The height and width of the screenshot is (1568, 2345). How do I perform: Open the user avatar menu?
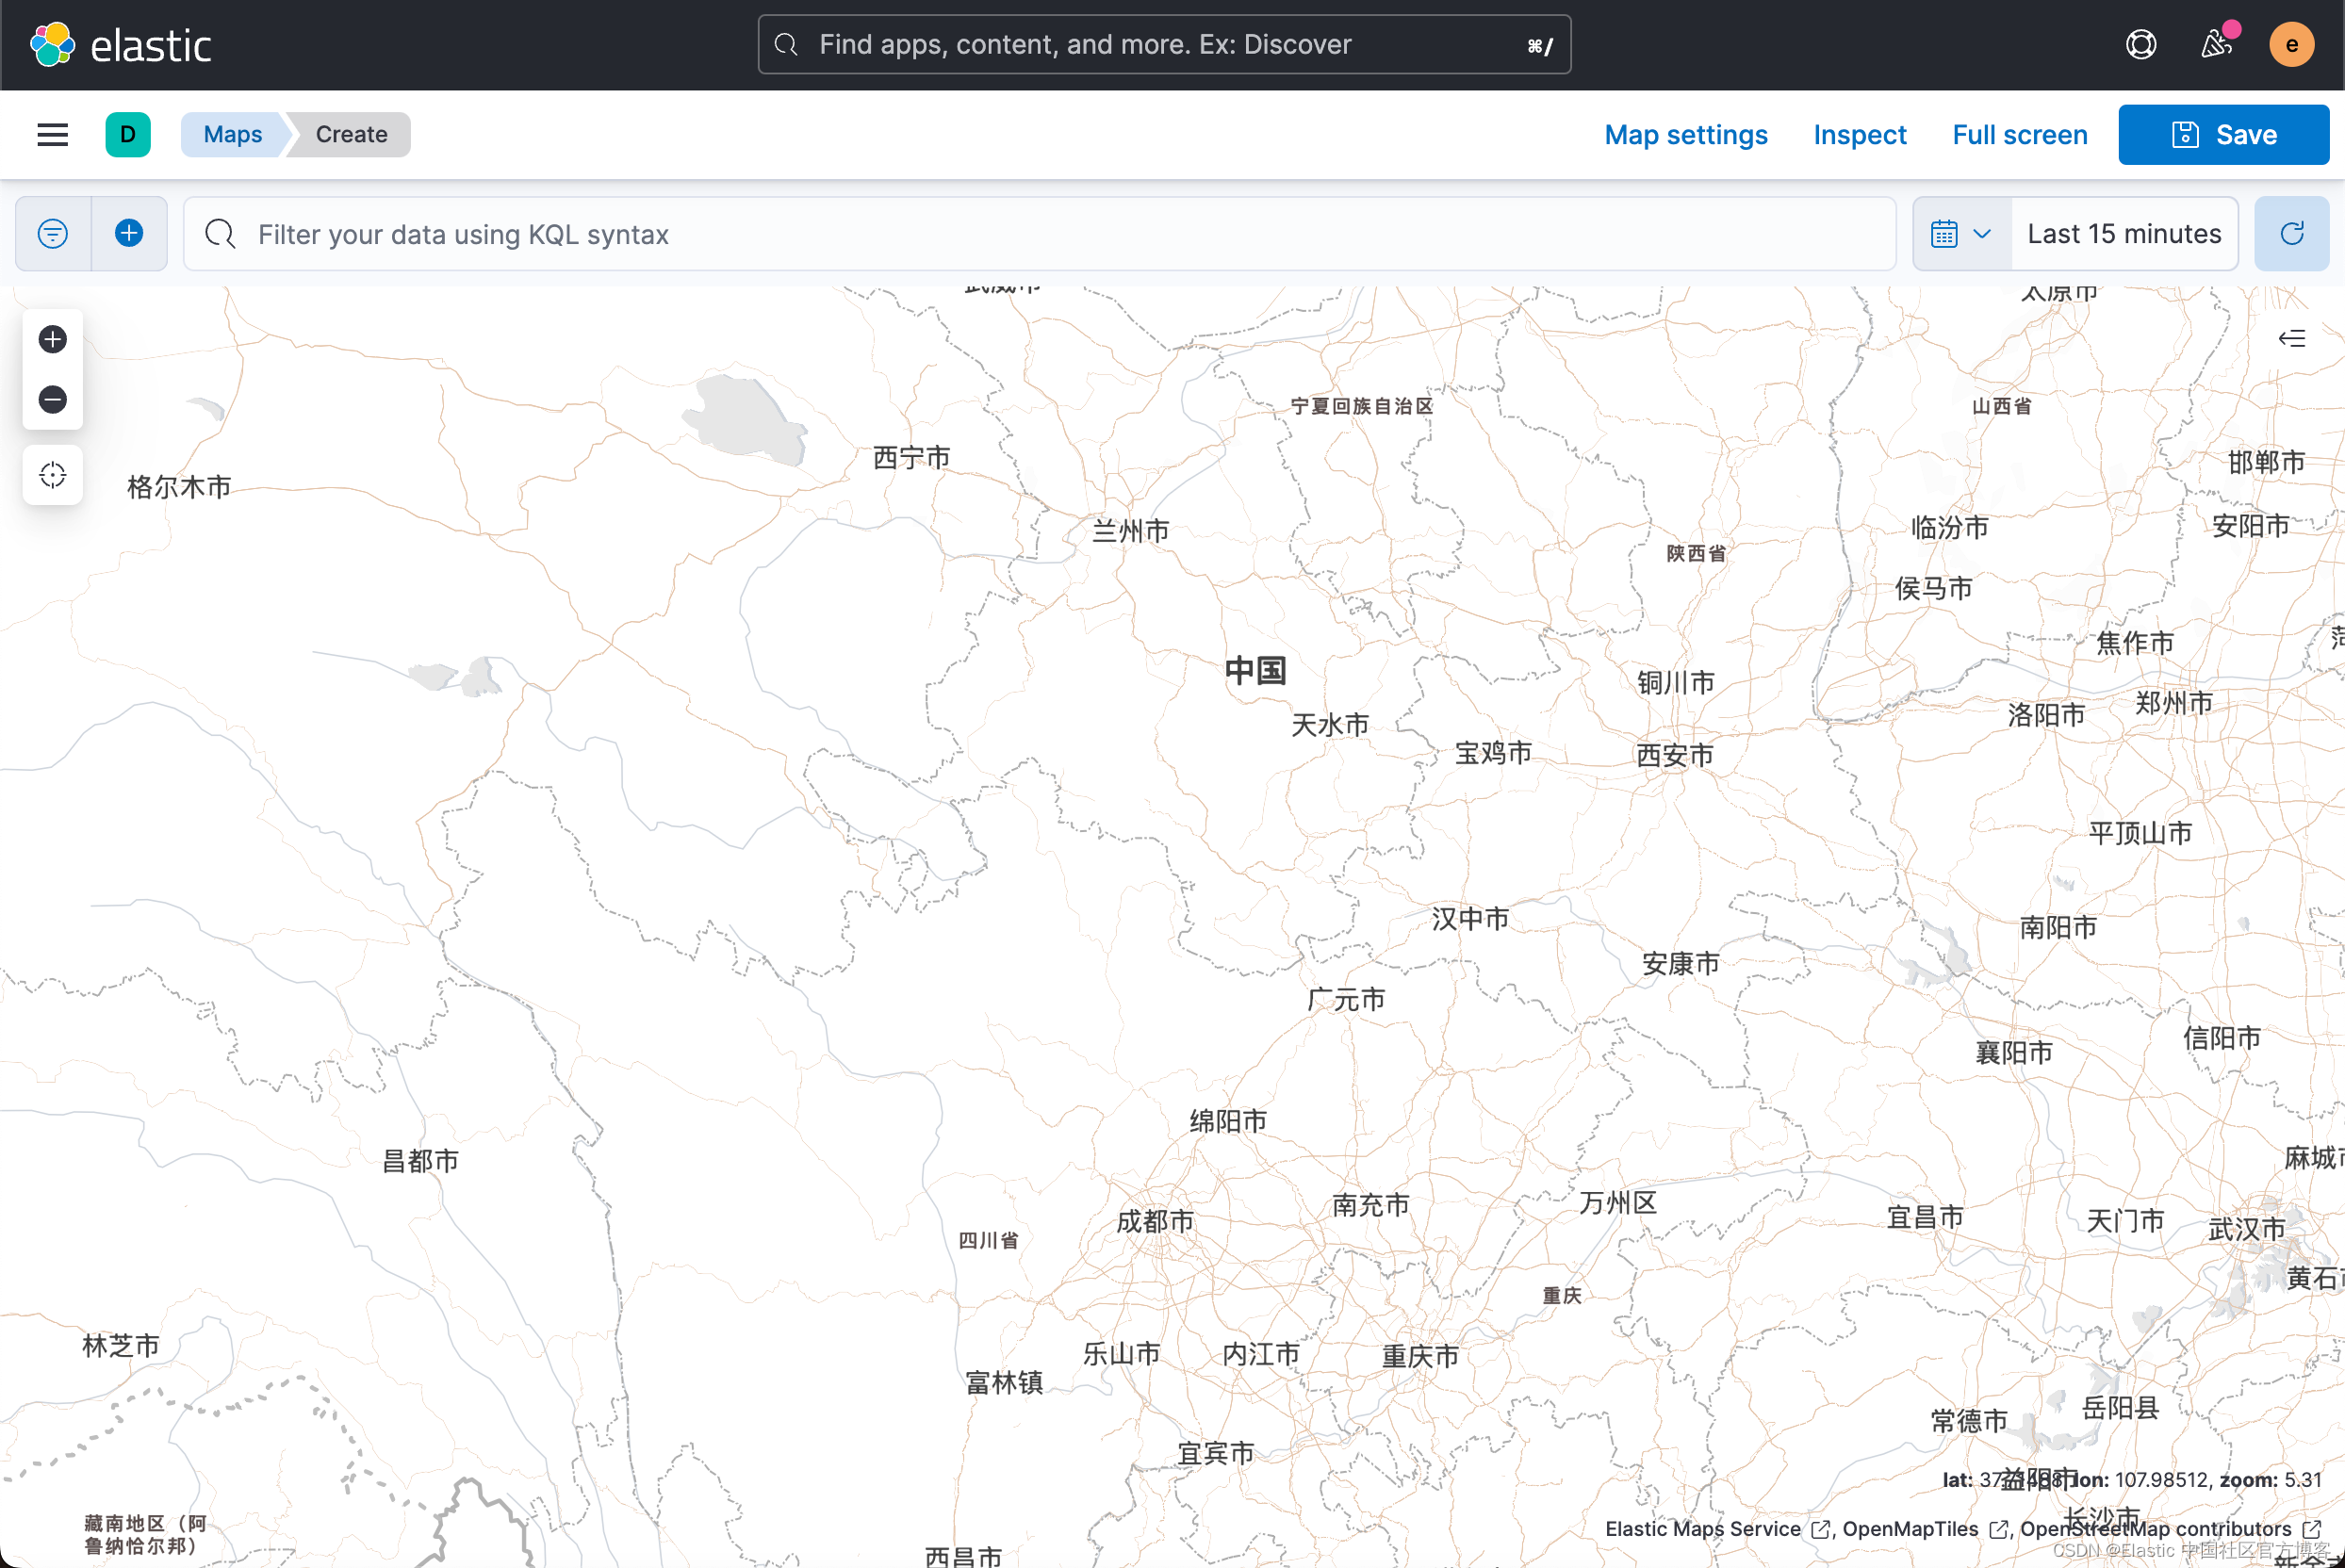coord(2291,45)
